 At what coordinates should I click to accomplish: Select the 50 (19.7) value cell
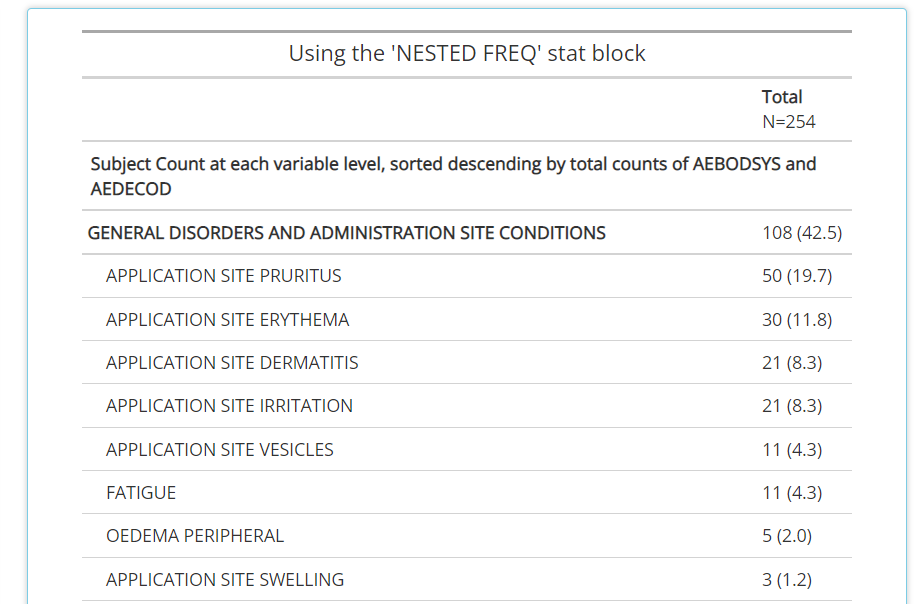797,276
